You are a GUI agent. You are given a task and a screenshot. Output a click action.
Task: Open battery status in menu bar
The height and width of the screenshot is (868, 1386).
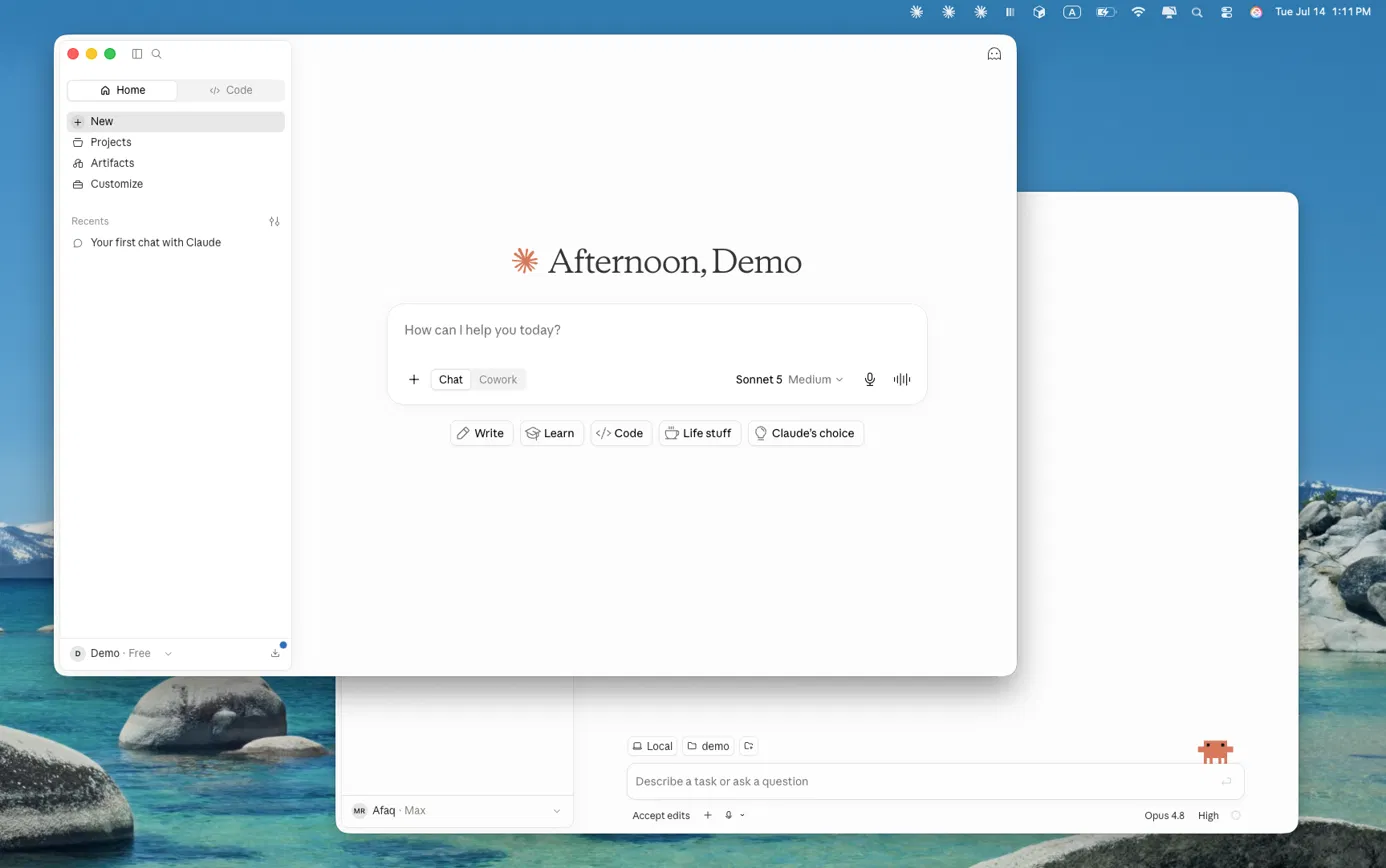tap(1105, 12)
